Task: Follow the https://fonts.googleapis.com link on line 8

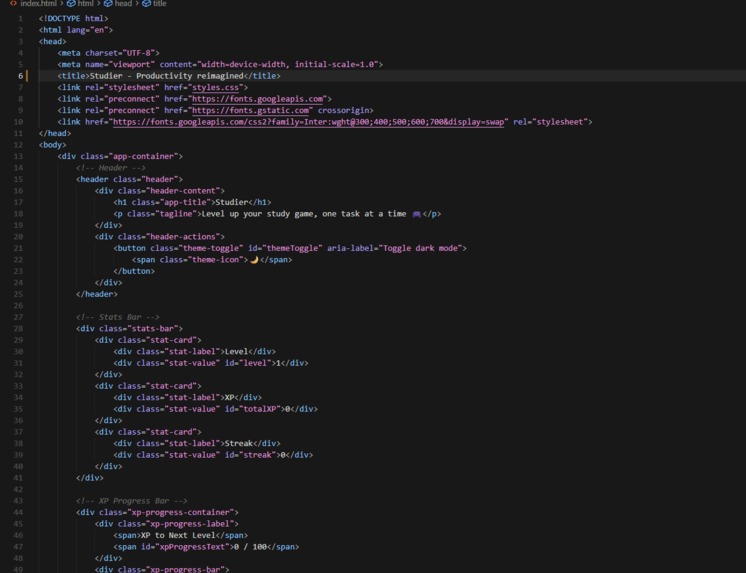Action: pos(257,99)
